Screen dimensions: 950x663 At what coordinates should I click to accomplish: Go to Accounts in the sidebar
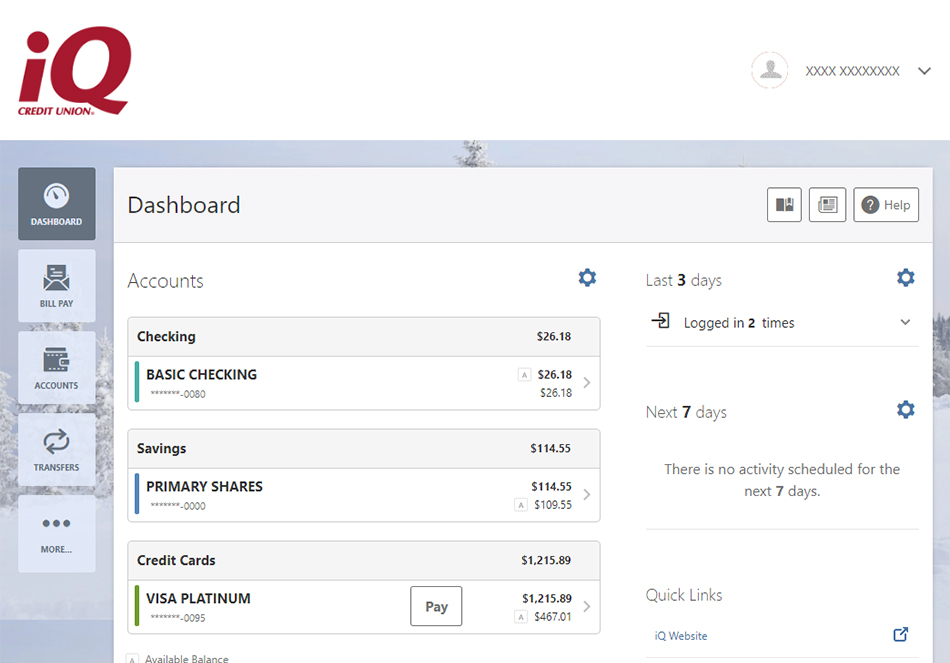pyautogui.click(x=57, y=368)
